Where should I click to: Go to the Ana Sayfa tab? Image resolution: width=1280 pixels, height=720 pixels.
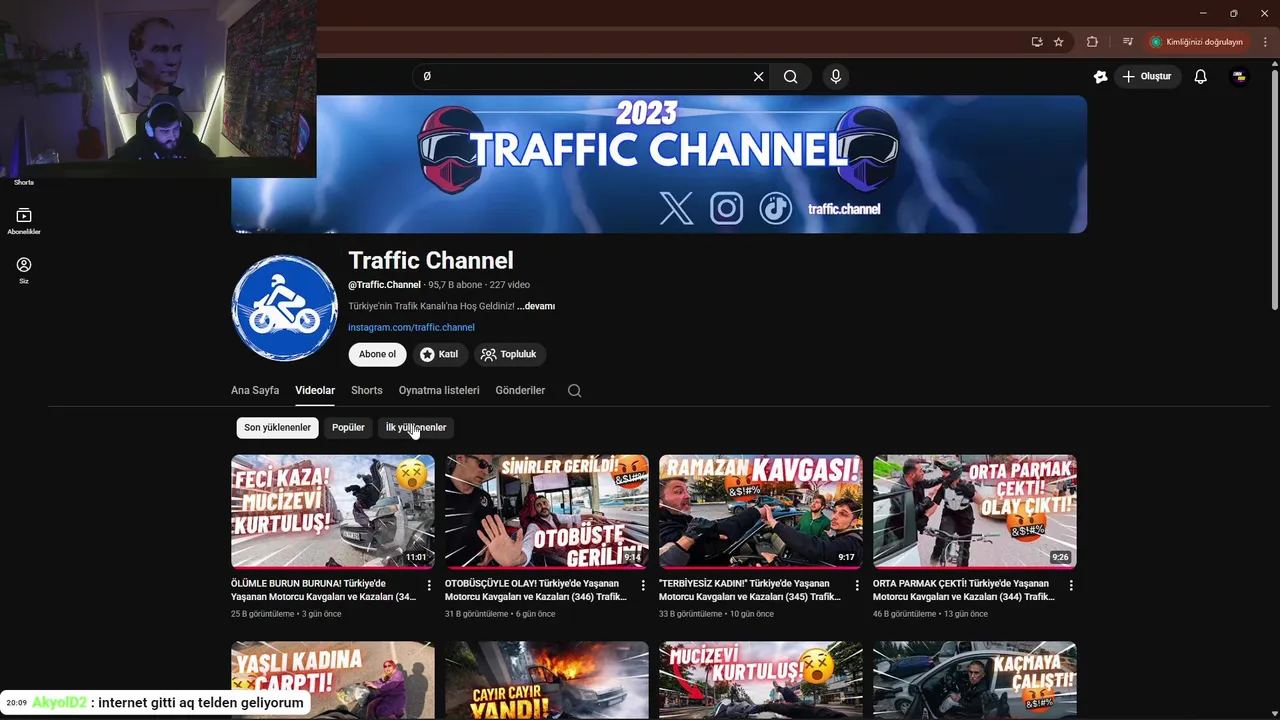tap(255, 391)
